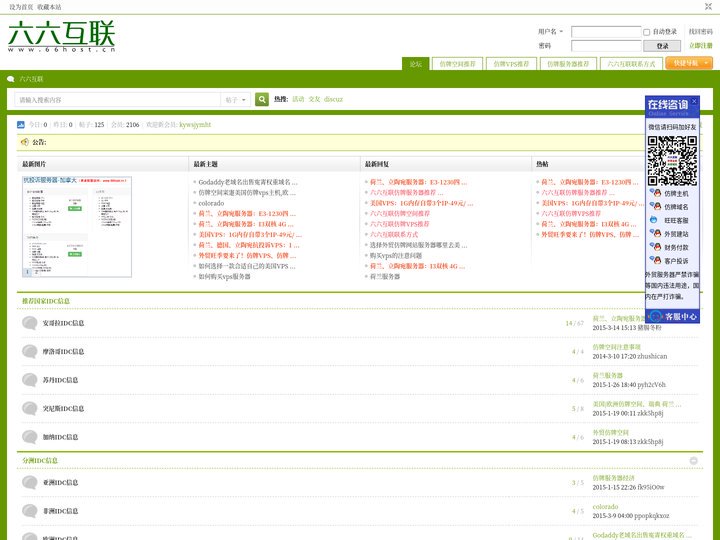Open new member kywsjymht profile
The height and width of the screenshot is (540, 720).
[195, 124]
